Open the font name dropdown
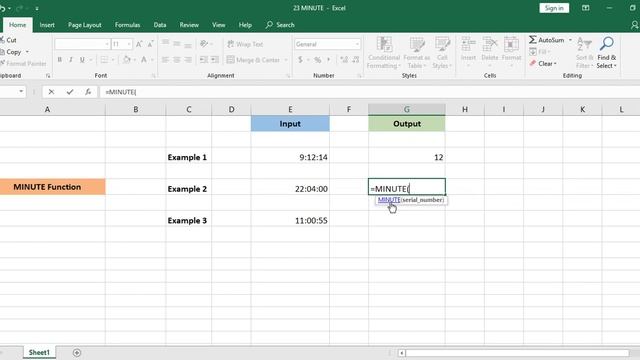This screenshot has height=360, width=640. point(107,44)
